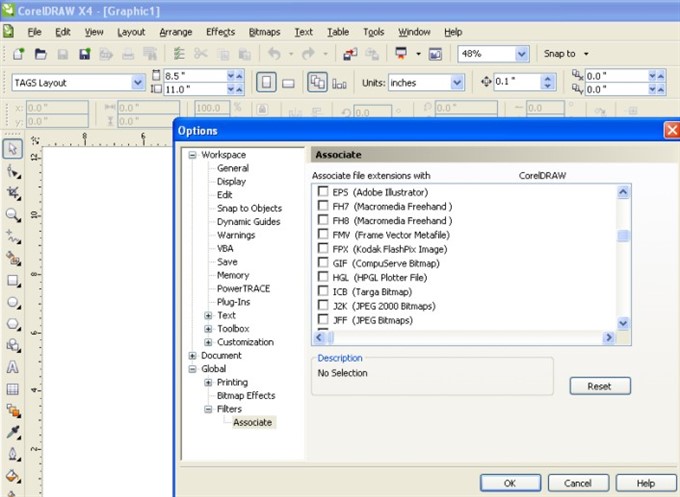The height and width of the screenshot is (497, 680).
Task: Click the Welcome Screen icon
Action: (x=435, y=54)
